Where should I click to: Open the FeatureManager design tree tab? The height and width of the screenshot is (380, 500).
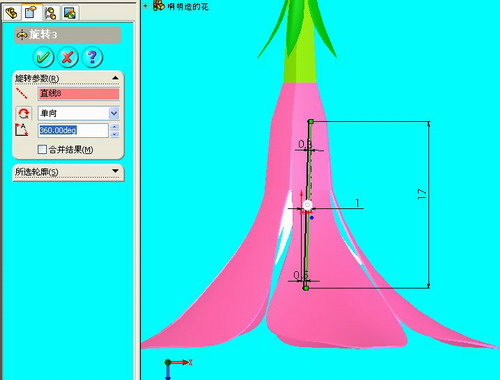[12, 13]
